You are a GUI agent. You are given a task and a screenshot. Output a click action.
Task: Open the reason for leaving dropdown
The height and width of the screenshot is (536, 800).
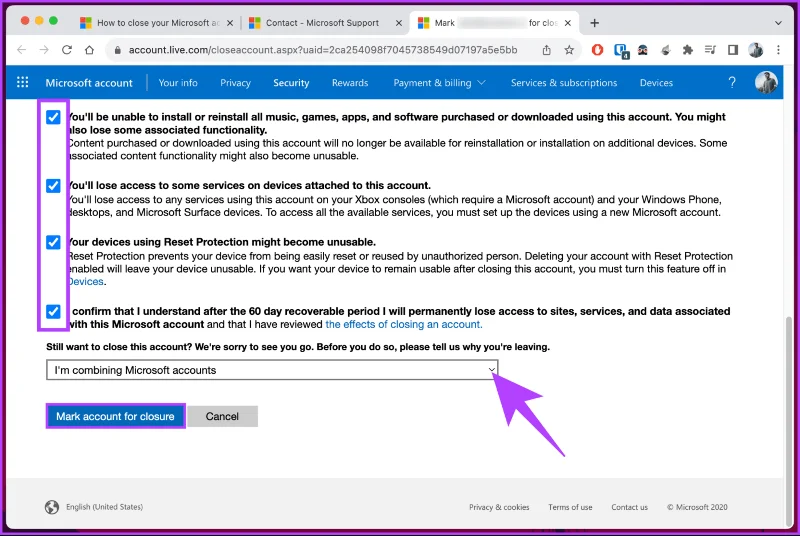click(272, 370)
